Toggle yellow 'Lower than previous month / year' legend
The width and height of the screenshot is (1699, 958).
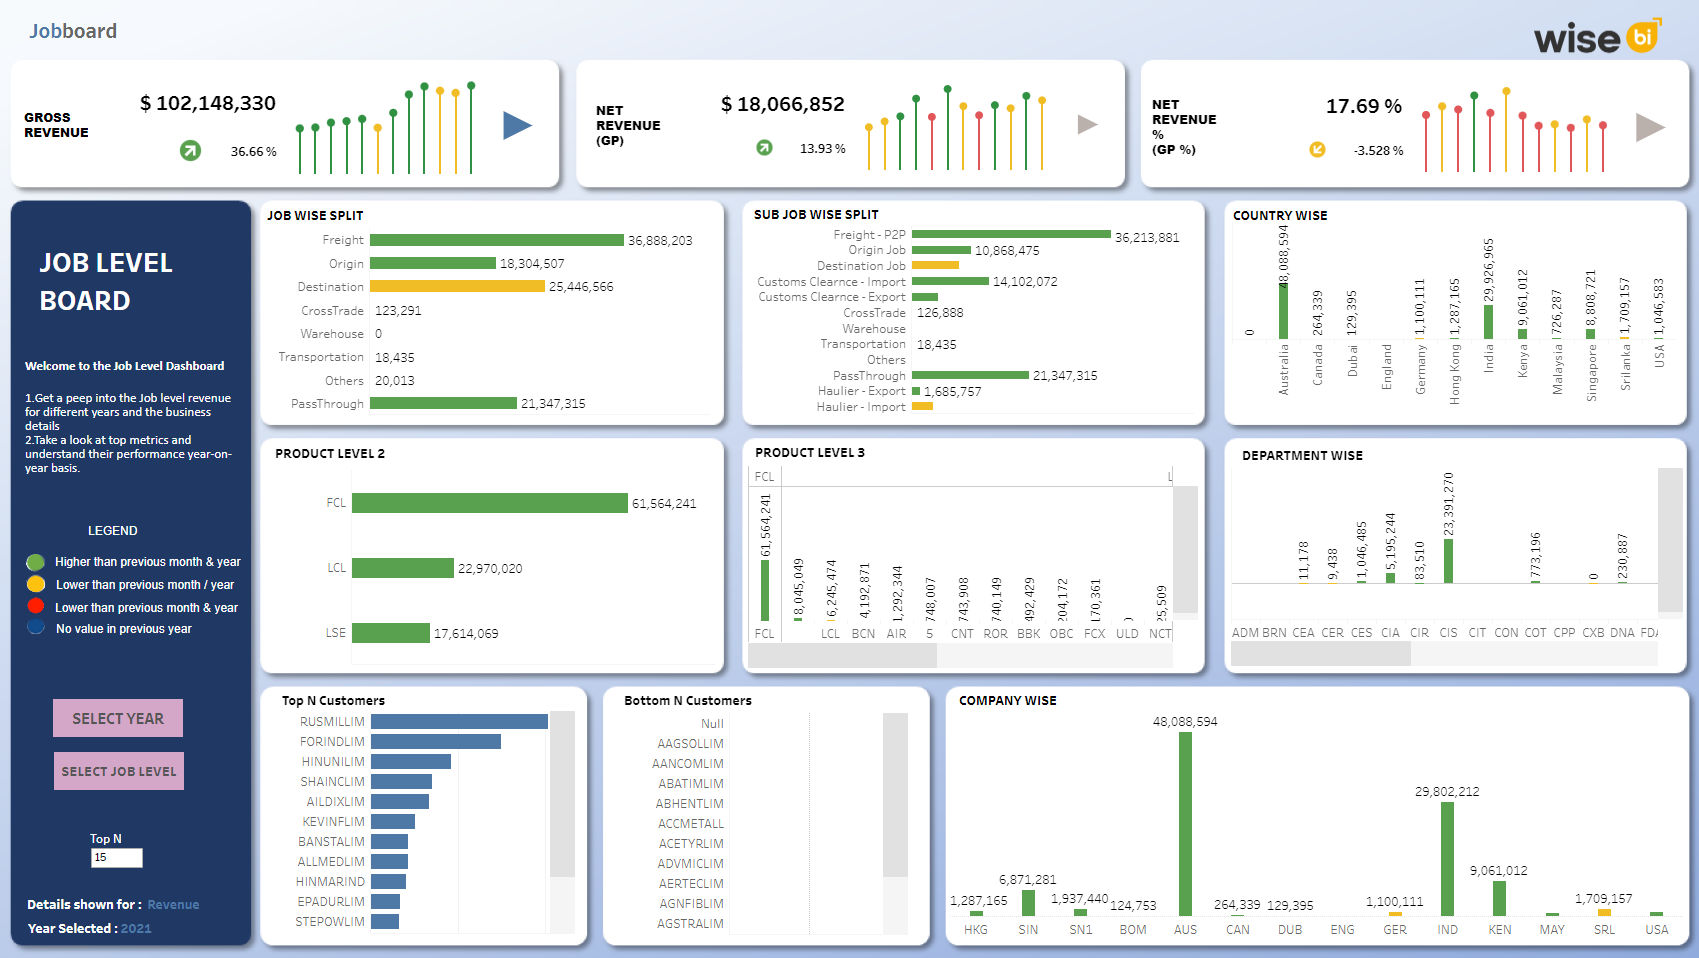pyautogui.click(x=36, y=584)
